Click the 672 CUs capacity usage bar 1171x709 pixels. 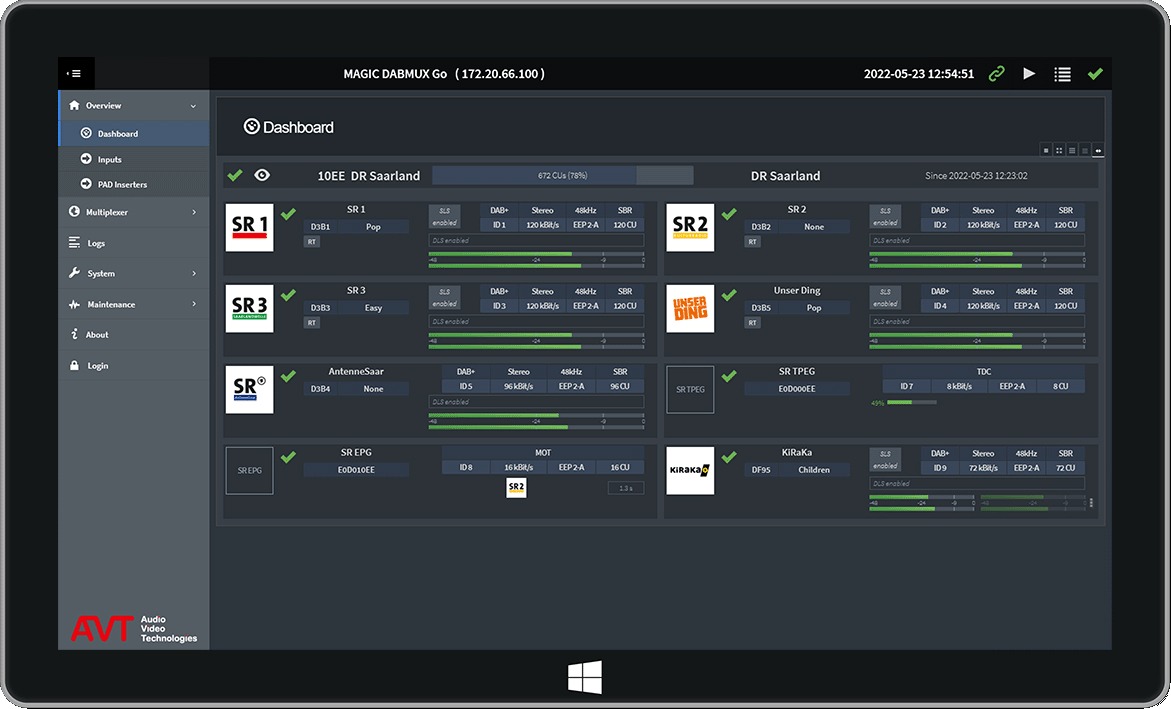coord(562,176)
